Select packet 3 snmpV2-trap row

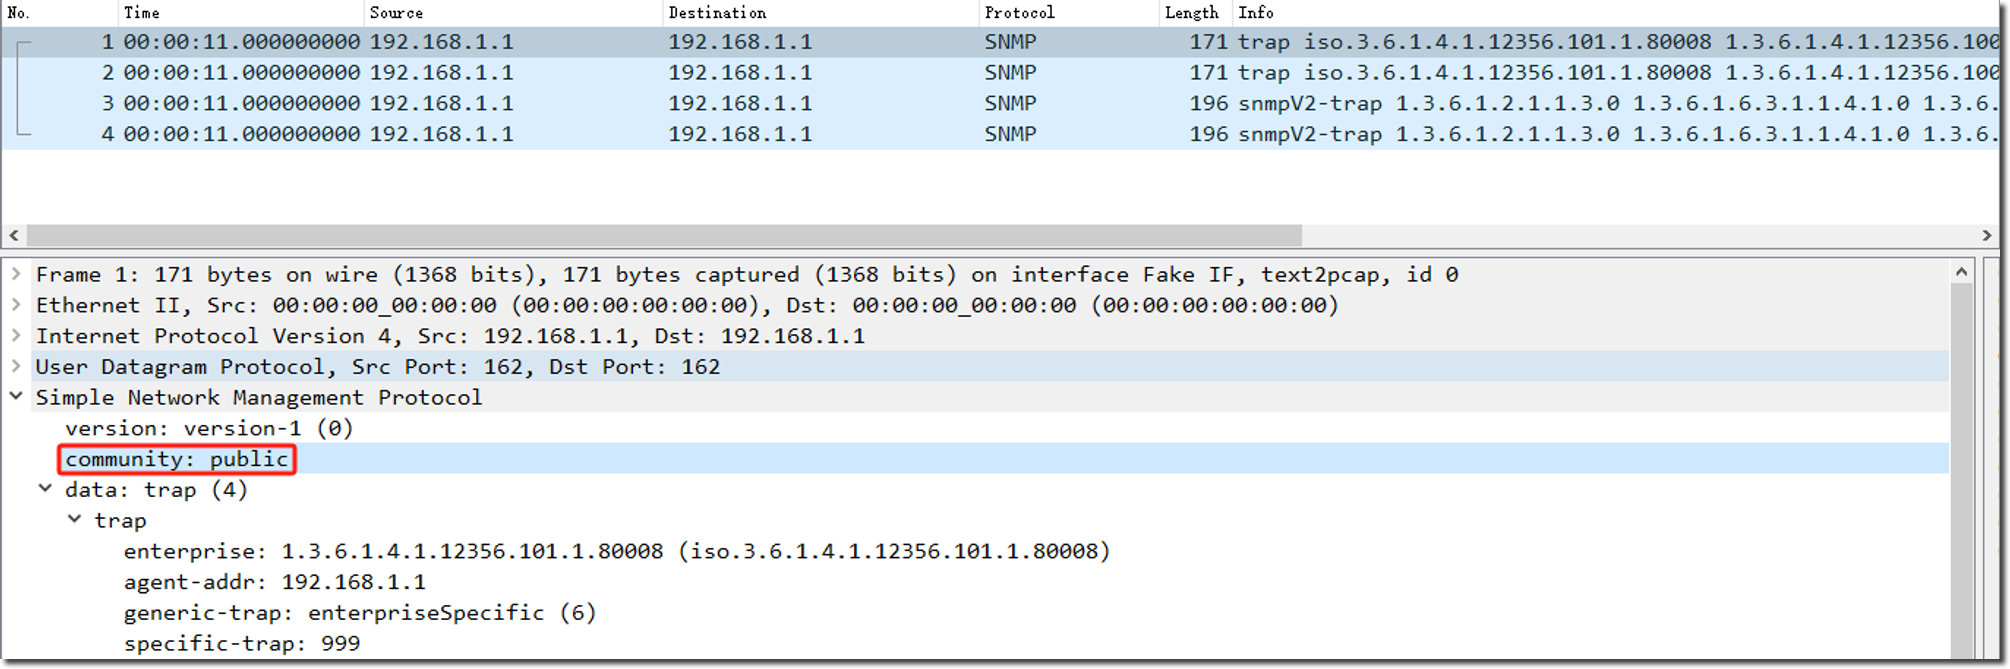point(700,104)
